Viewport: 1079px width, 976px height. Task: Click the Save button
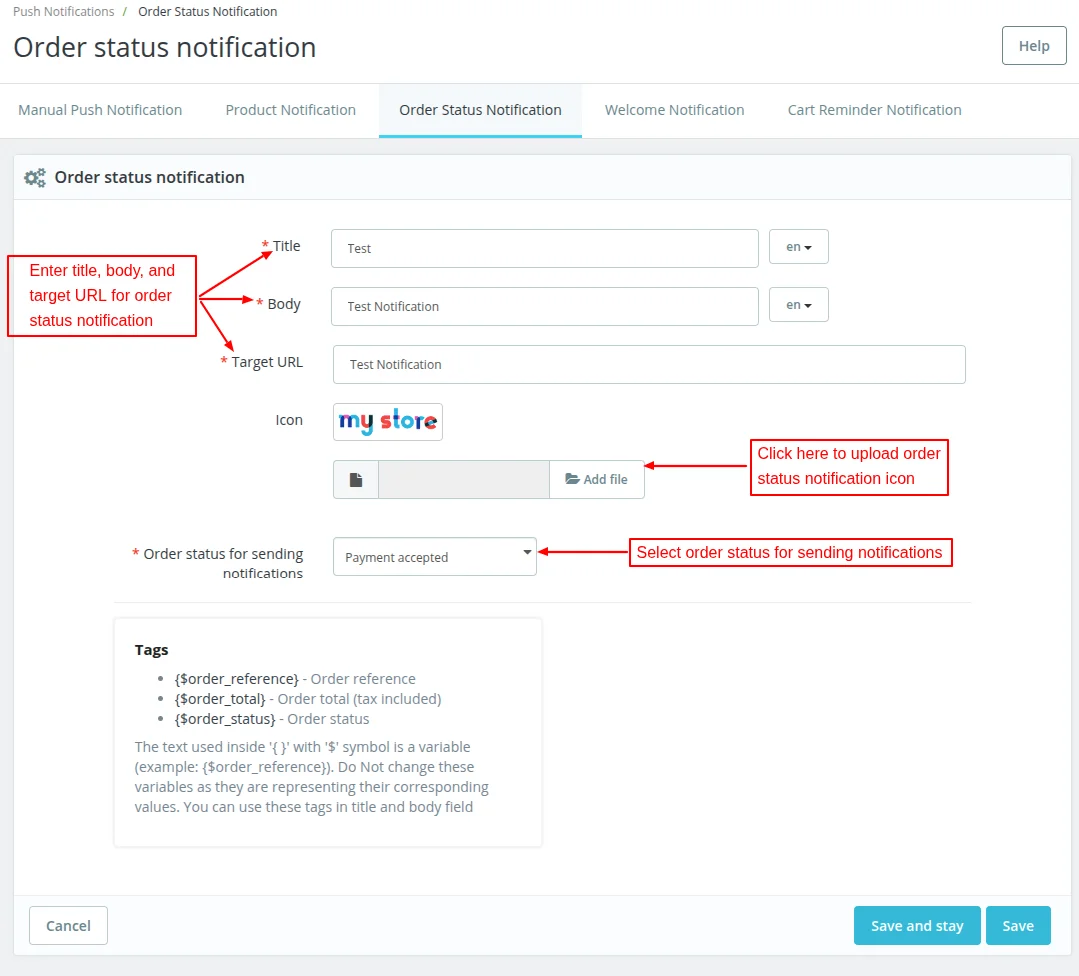click(1018, 925)
